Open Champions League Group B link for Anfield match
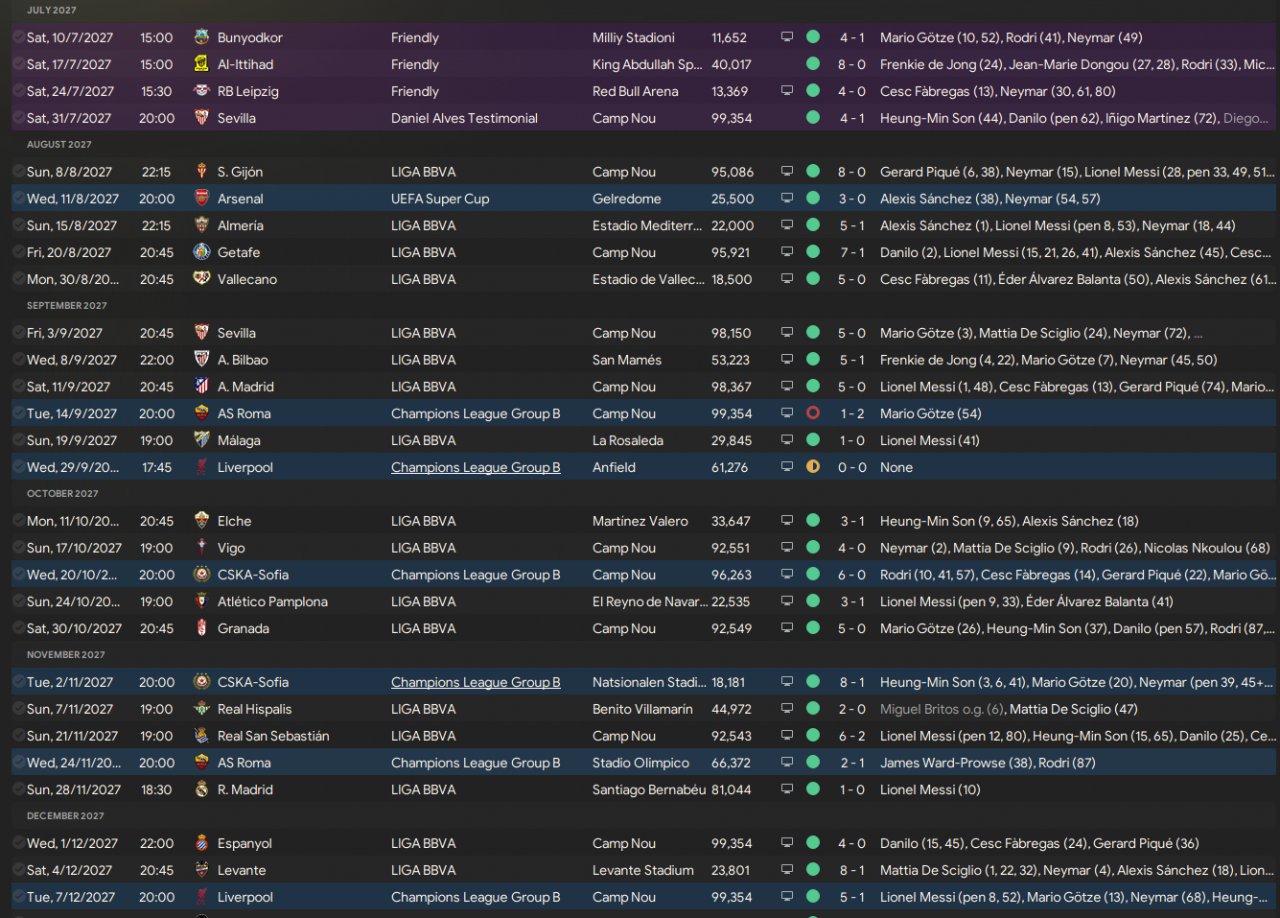1280x918 pixels. [x=475, y=468]
